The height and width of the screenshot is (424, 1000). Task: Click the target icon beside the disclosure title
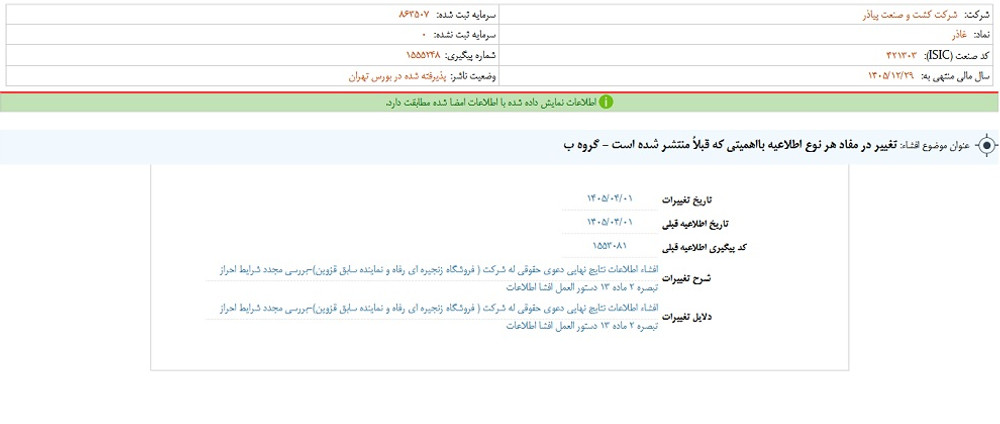[986, 146]
